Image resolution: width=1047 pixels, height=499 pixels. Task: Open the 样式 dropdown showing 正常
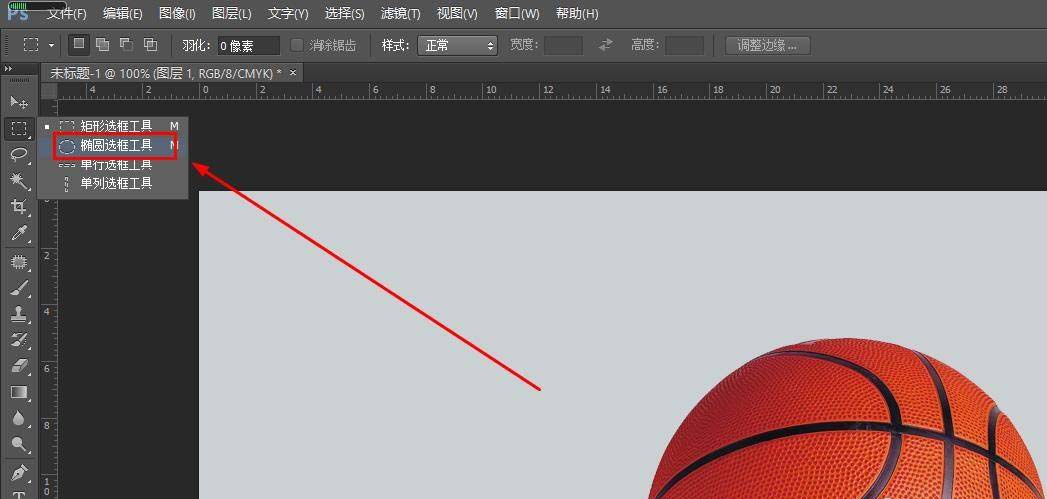pyautogui.click(x=457, y=45)
